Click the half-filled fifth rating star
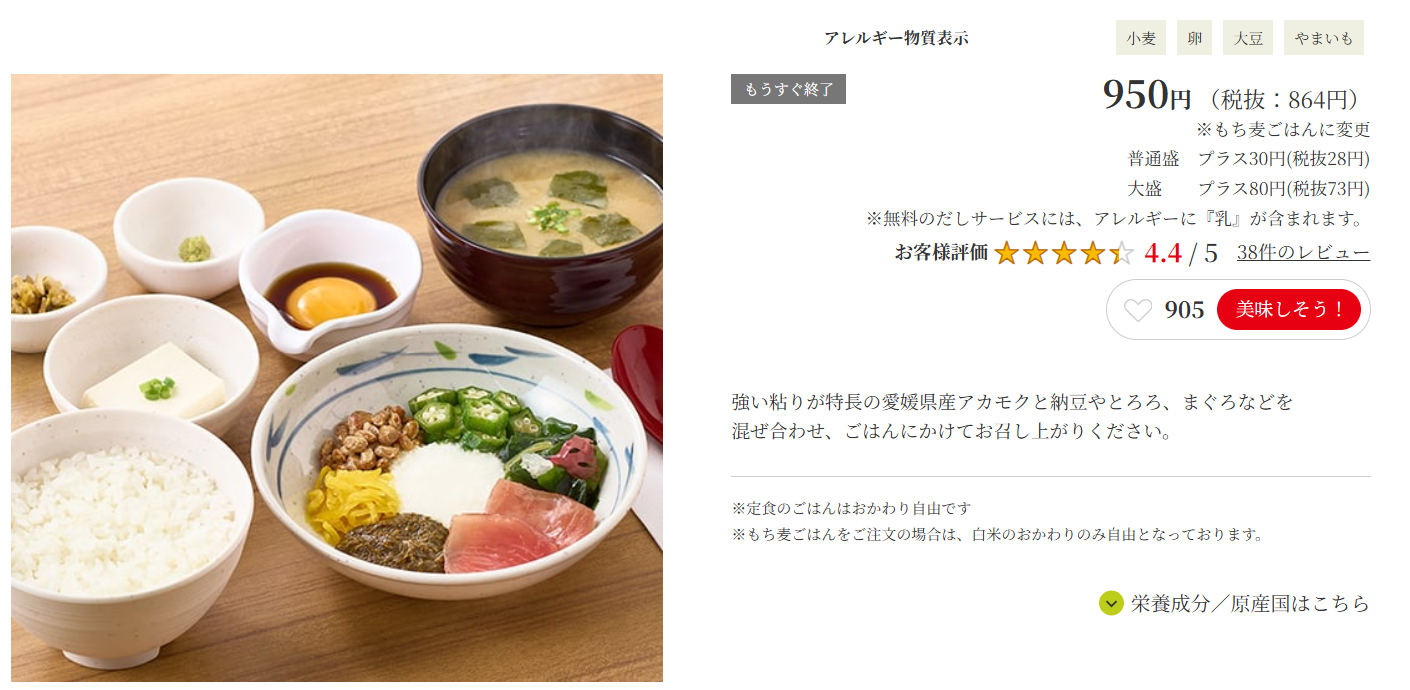 tap(1122, 253)
